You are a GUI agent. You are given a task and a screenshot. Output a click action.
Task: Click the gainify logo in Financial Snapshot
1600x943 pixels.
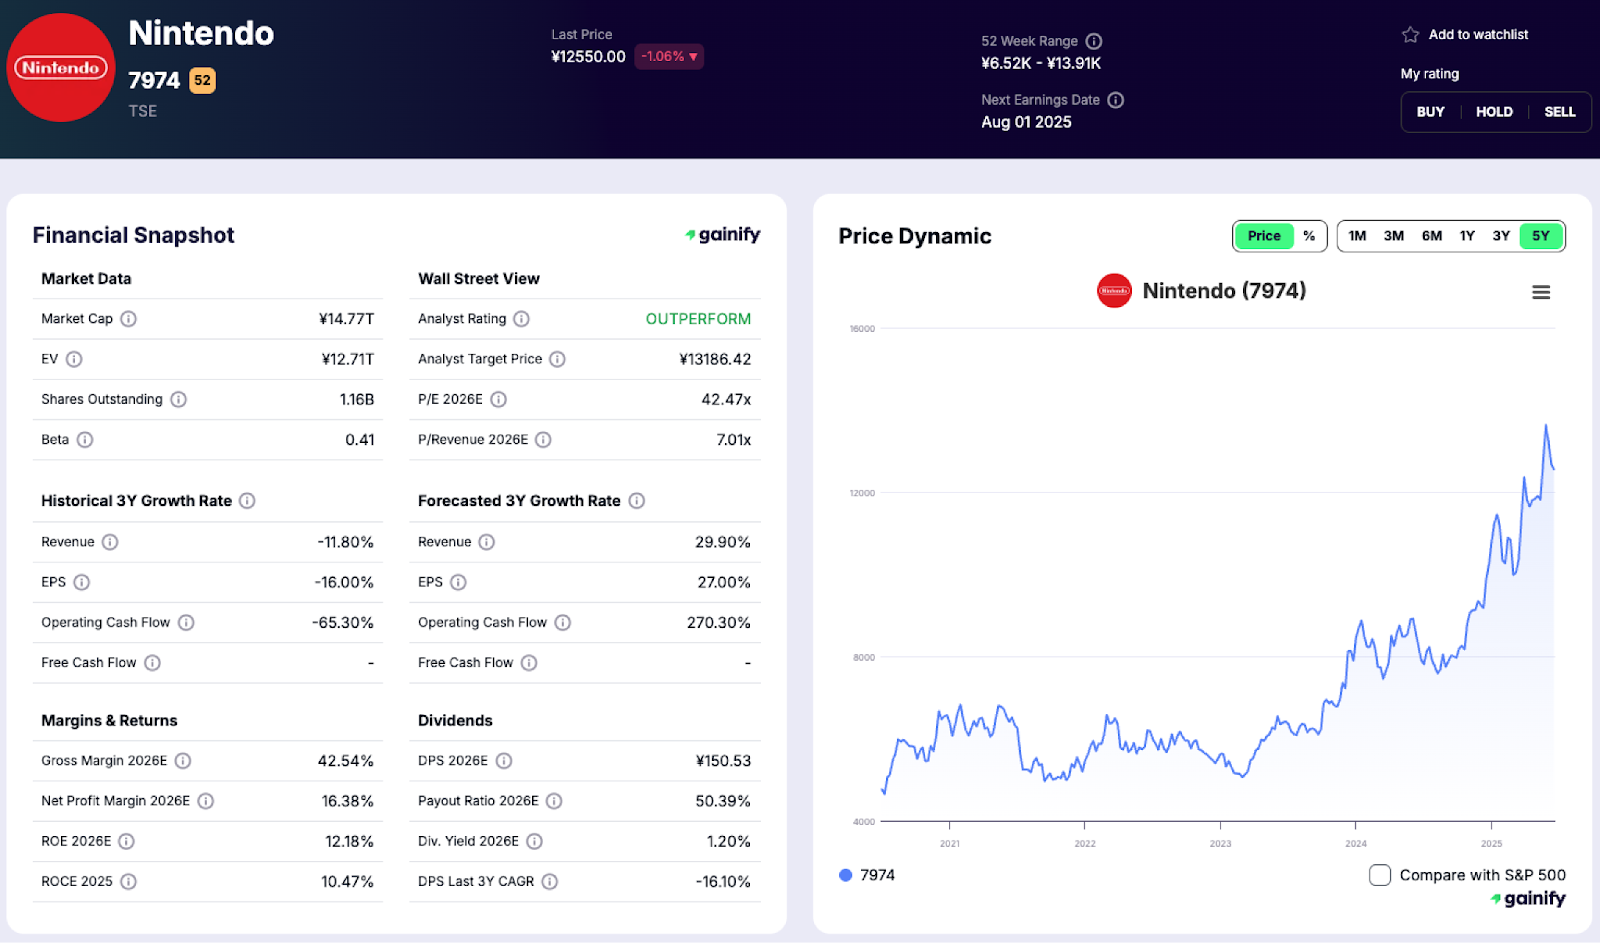tap(723, 234)
